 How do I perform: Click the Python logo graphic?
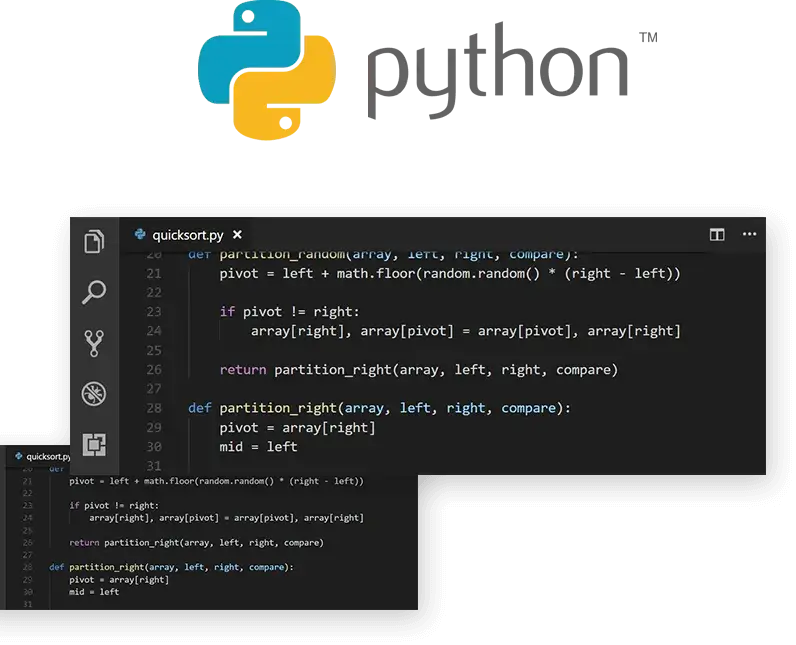(267, 70)
